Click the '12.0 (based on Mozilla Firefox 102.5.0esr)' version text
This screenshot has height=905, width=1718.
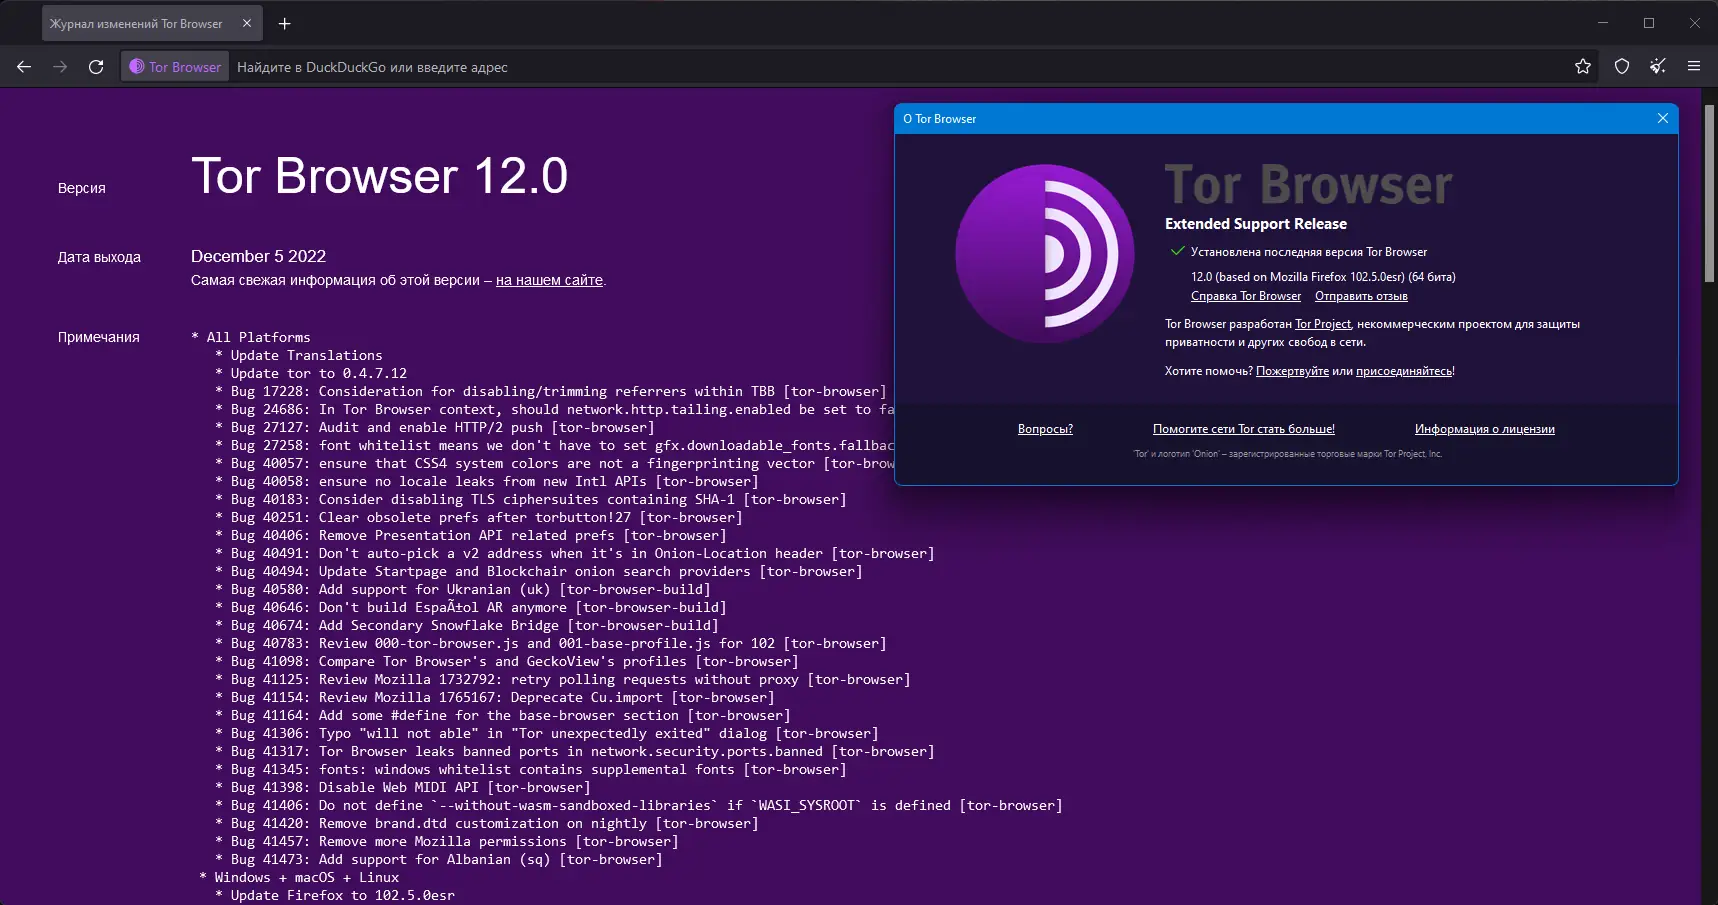(x=1323, y=277)
